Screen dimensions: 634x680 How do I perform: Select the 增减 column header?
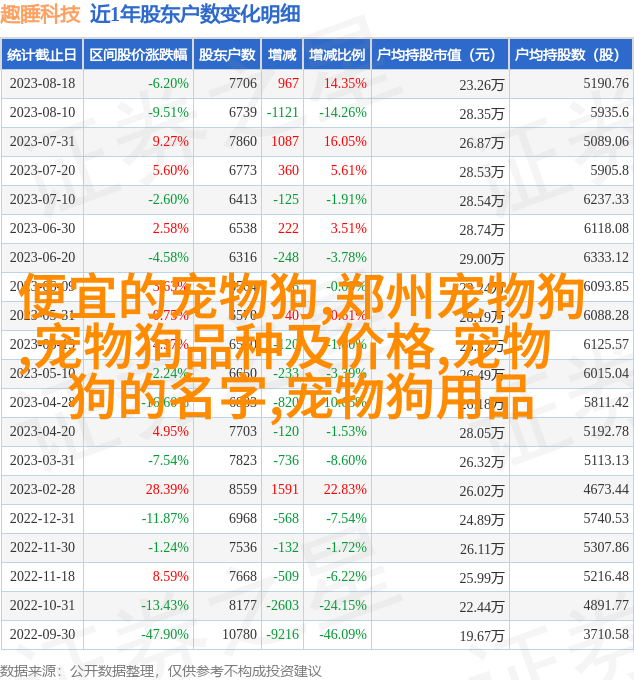[x=282, y=55]
